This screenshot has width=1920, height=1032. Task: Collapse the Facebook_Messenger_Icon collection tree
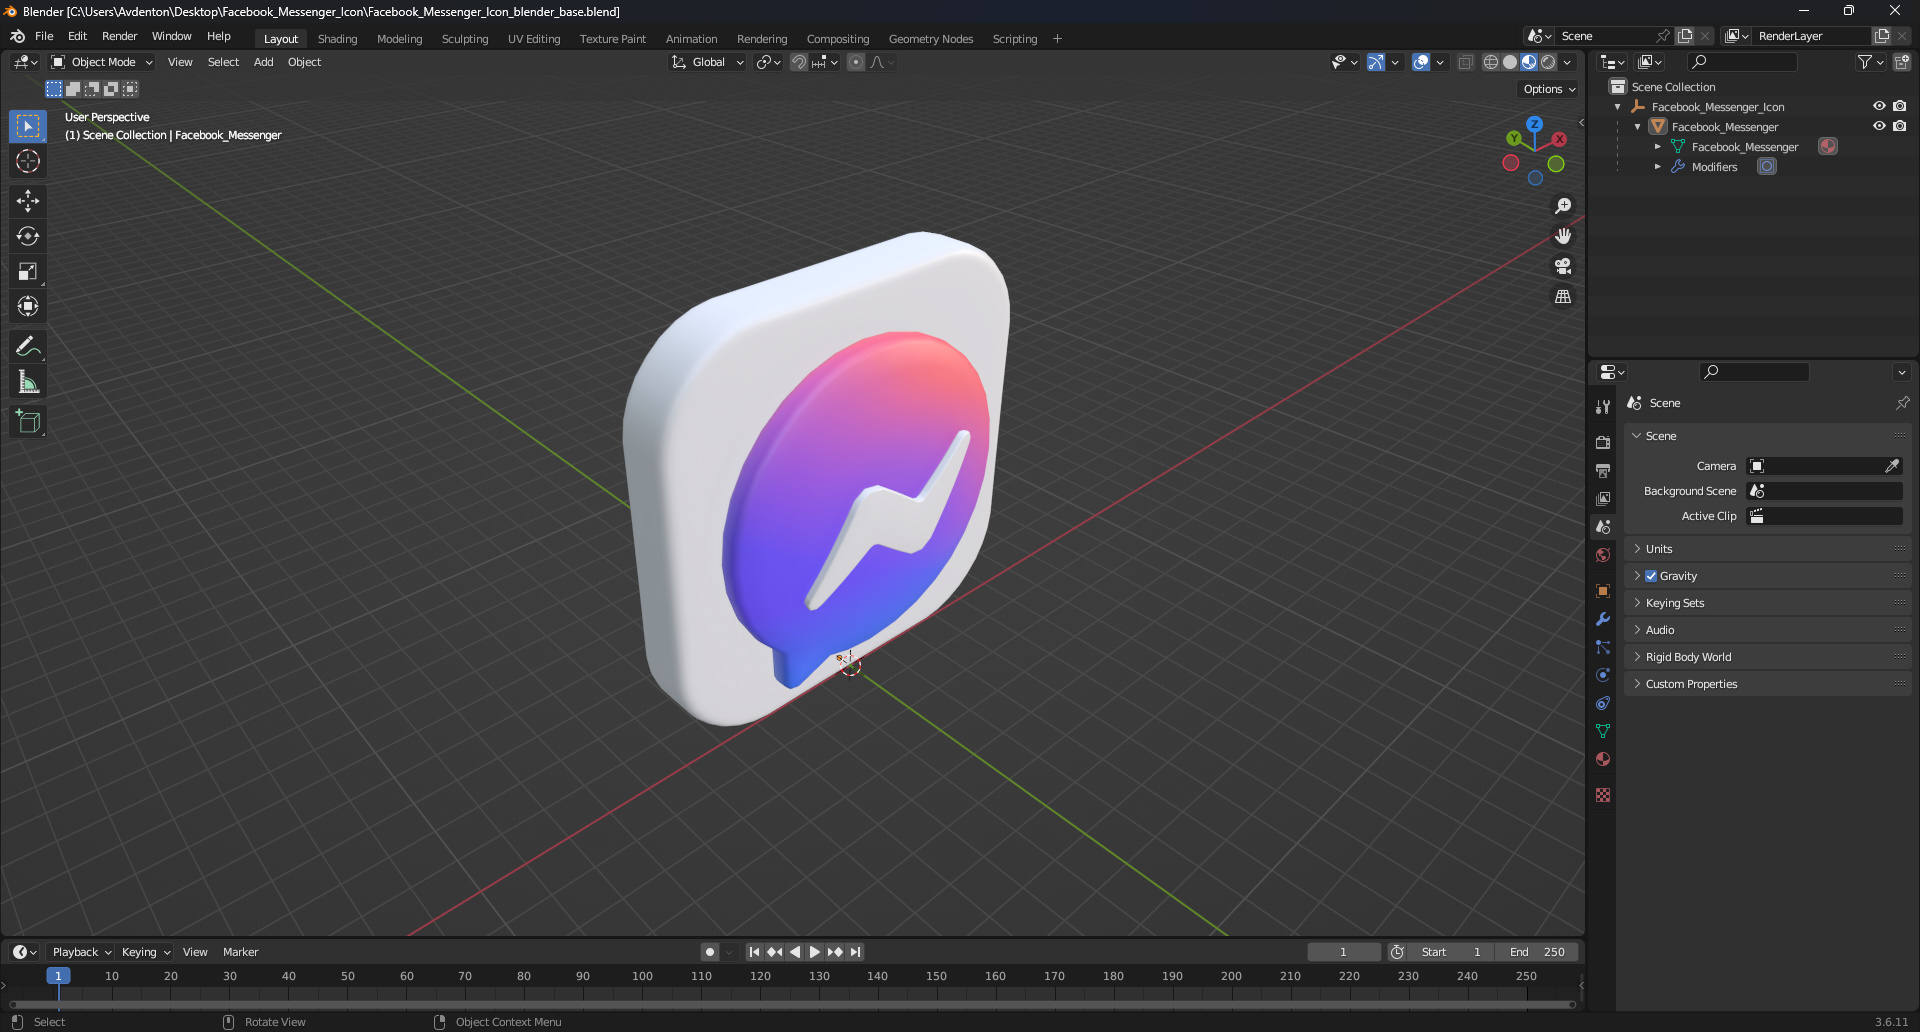(x=1618, y=107)
